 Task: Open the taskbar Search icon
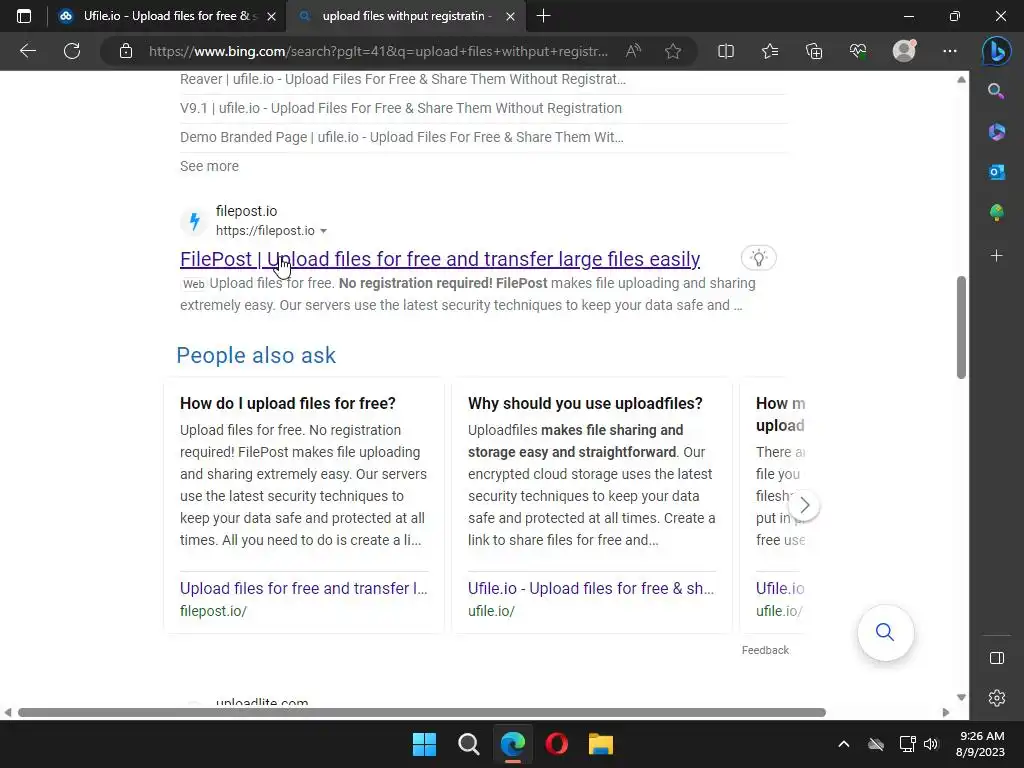468,744
